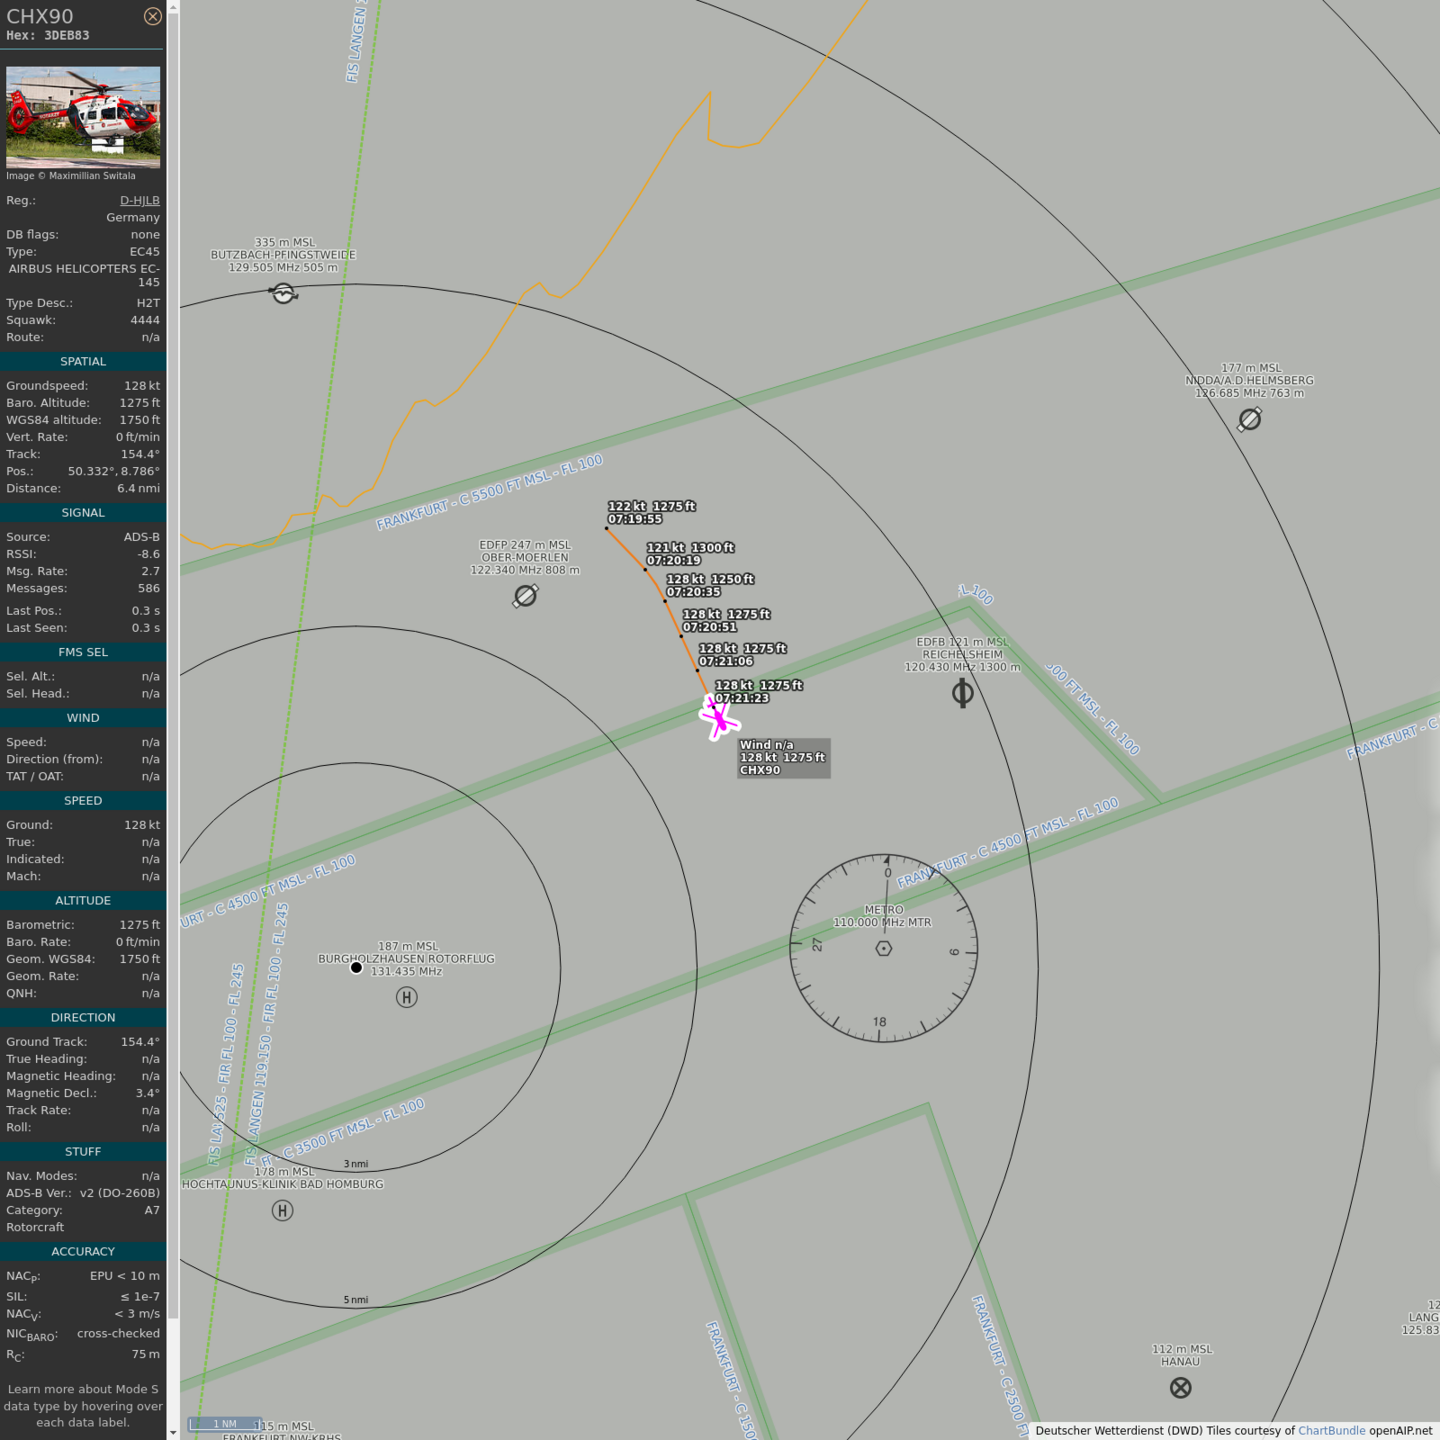Click the Butzbach-Pfingstweide glider site icon
The width and height of the screenshot is (1440, 1440).
[x=284, y=293]
